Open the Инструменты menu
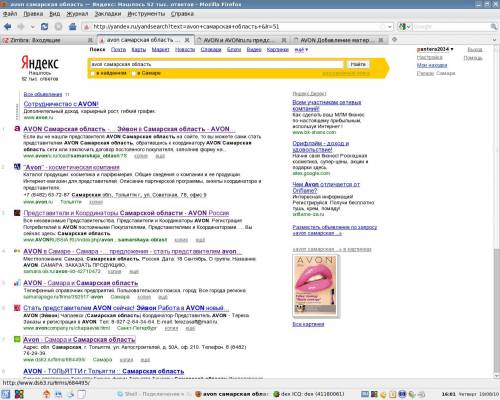Viewport: 500px width, 400px height. tap(146, 14)
